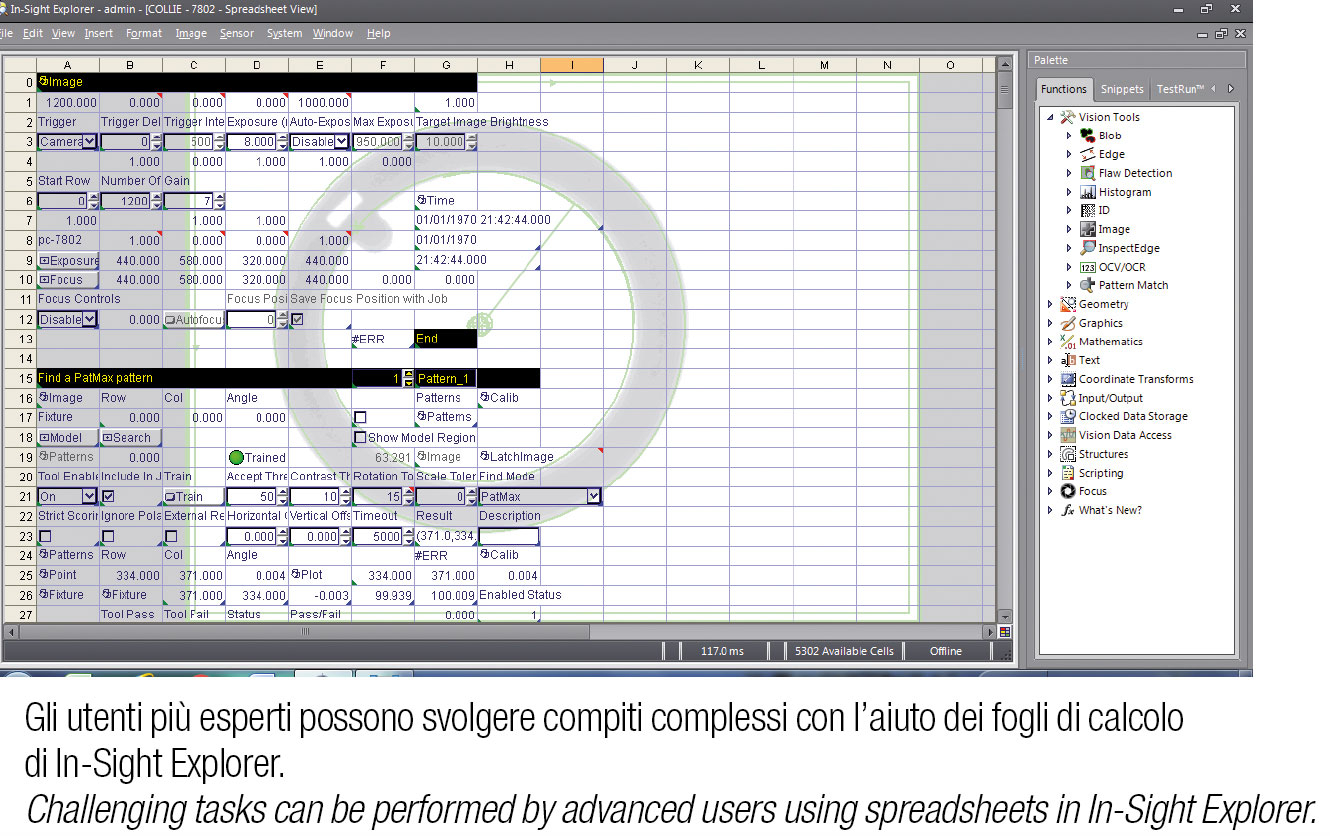Click the Clocked Data Storage icon
The width and height of the screenshot is (1330, 836).
point(1068,416)
